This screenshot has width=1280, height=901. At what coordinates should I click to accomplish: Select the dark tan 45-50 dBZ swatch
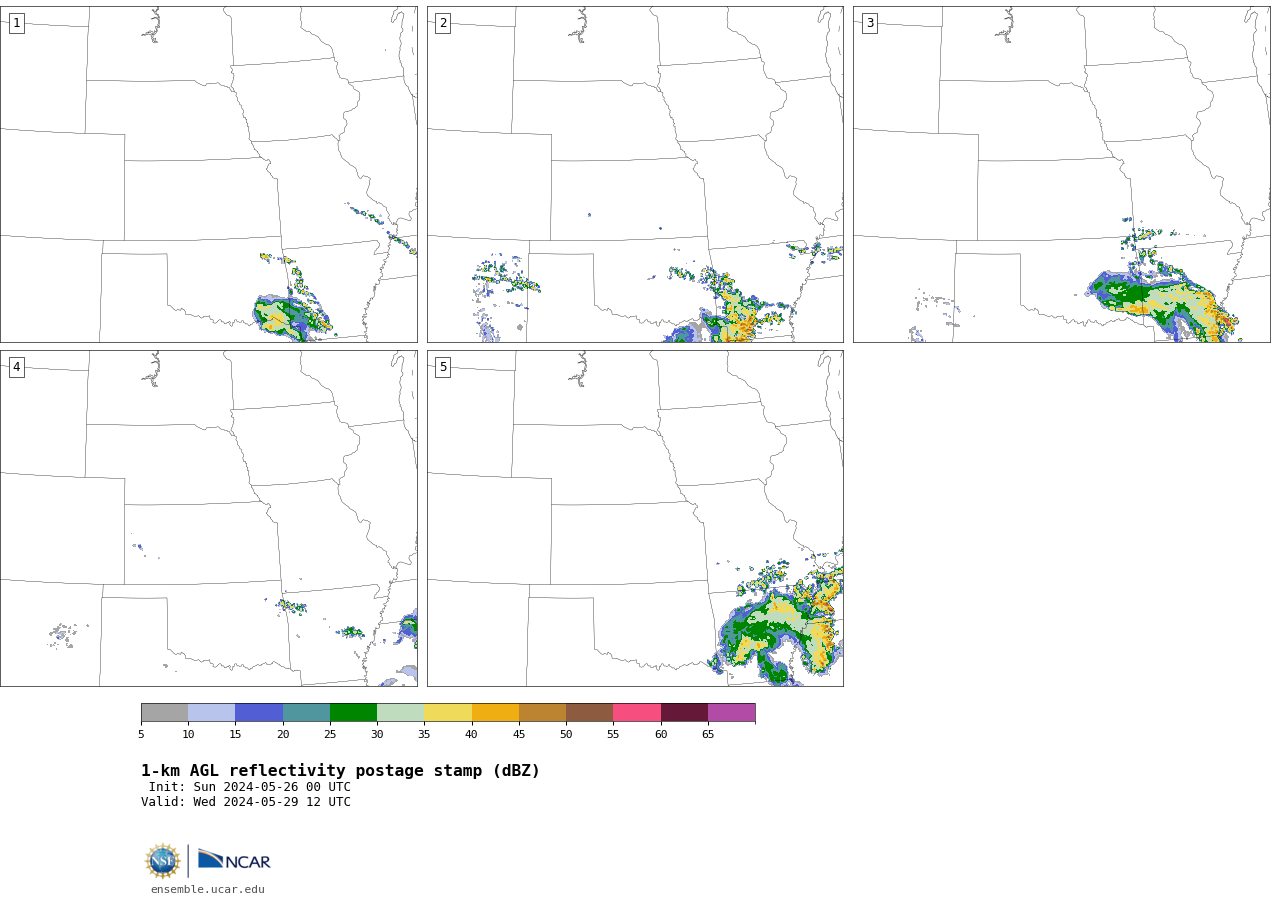[x=542, y=713]
